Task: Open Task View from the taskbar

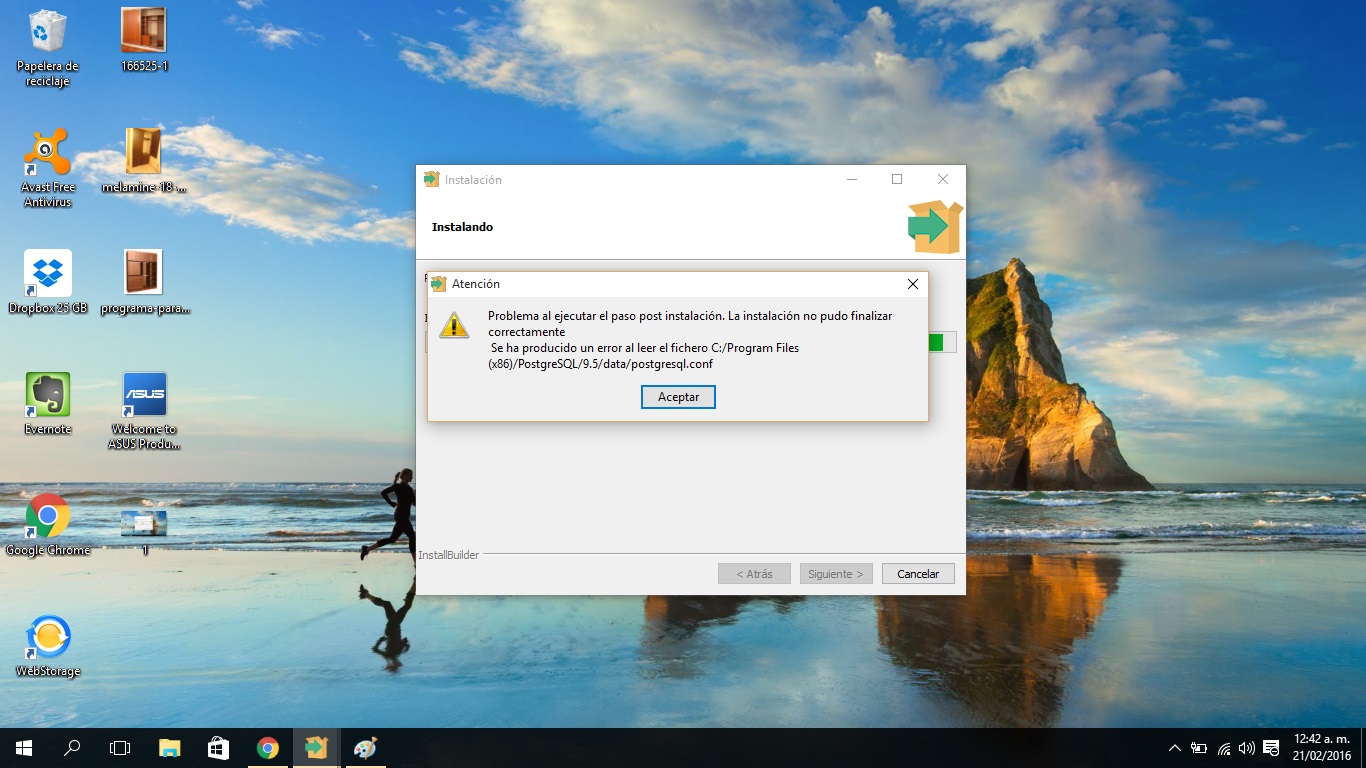Action: point(120,748)
